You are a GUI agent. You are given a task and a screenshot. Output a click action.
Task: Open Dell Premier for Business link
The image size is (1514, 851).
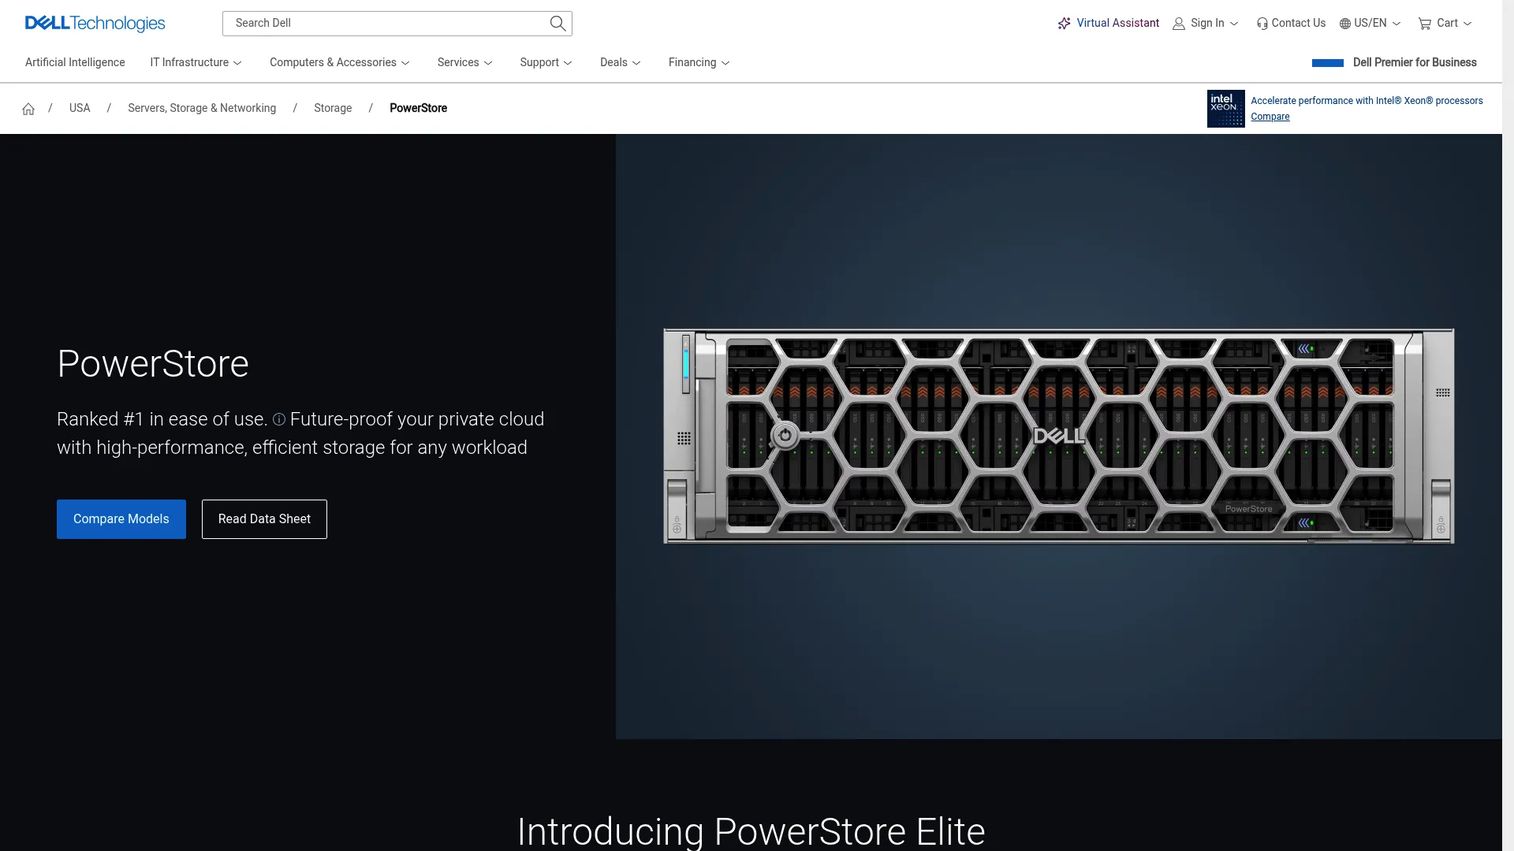coord(1414,62)
